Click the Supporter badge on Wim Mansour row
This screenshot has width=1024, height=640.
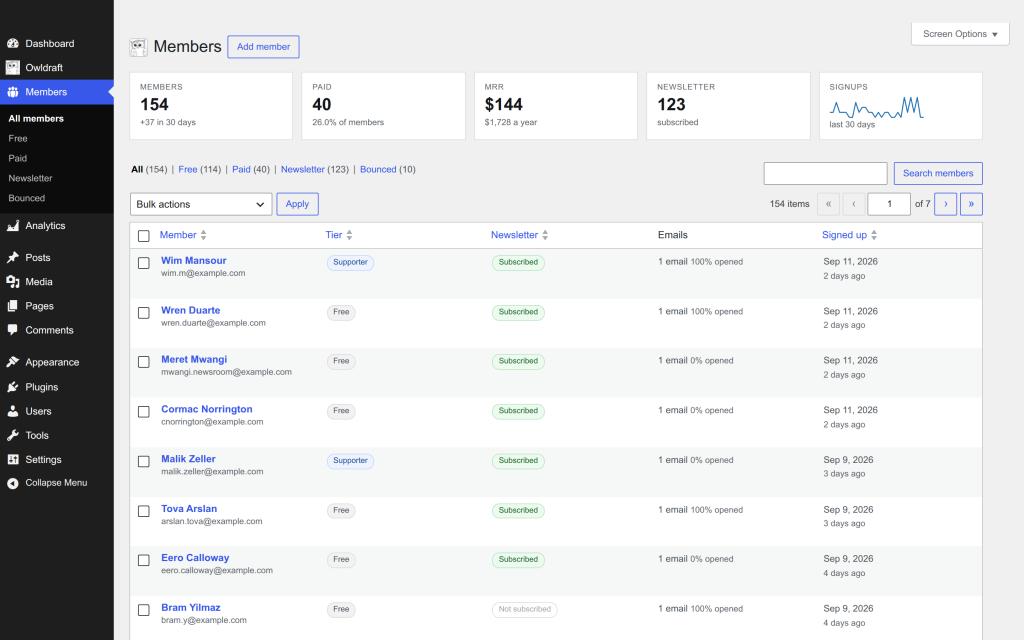(x=350, y=263)
